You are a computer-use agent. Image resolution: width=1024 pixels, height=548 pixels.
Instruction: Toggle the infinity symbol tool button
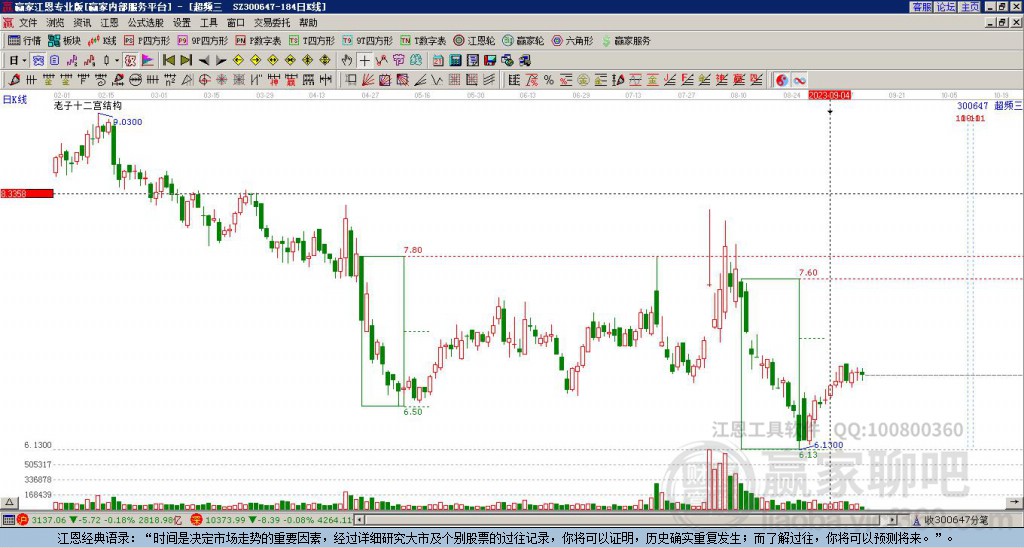tap(800, 79)
